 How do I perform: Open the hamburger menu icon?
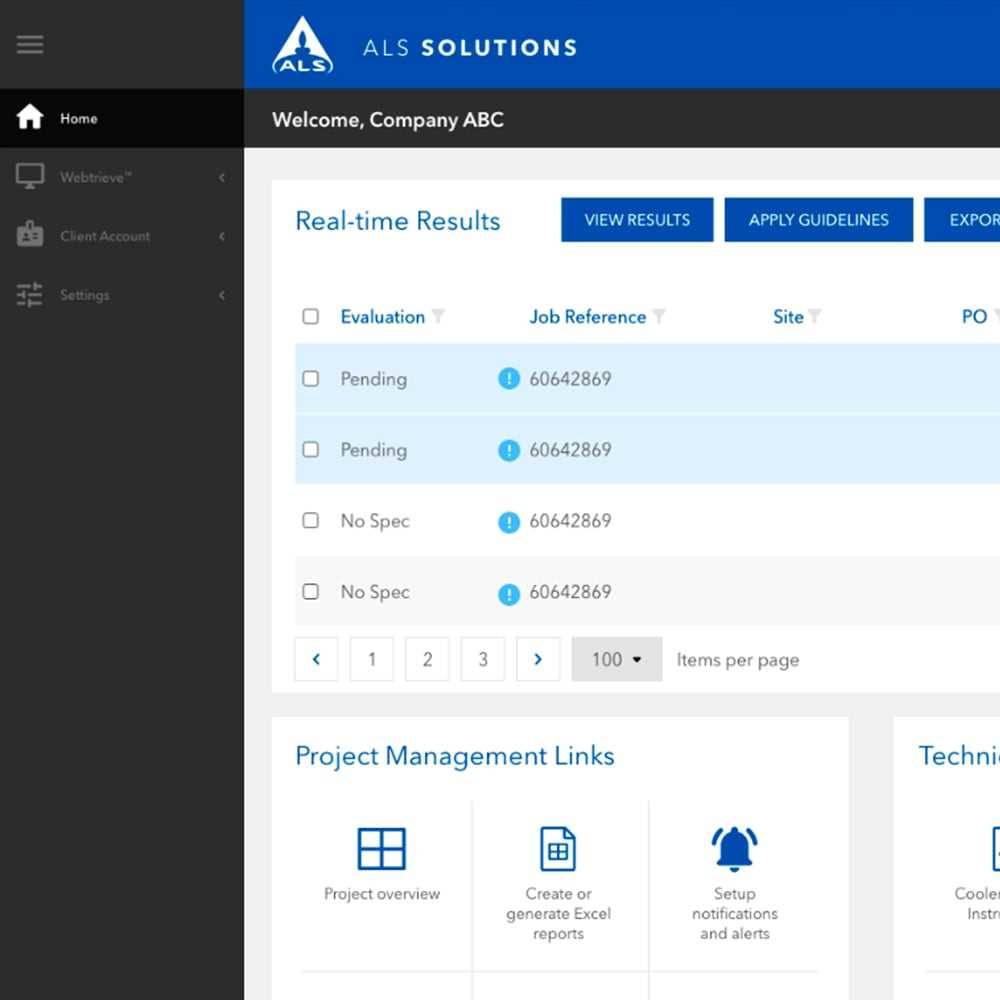[30, 44]
